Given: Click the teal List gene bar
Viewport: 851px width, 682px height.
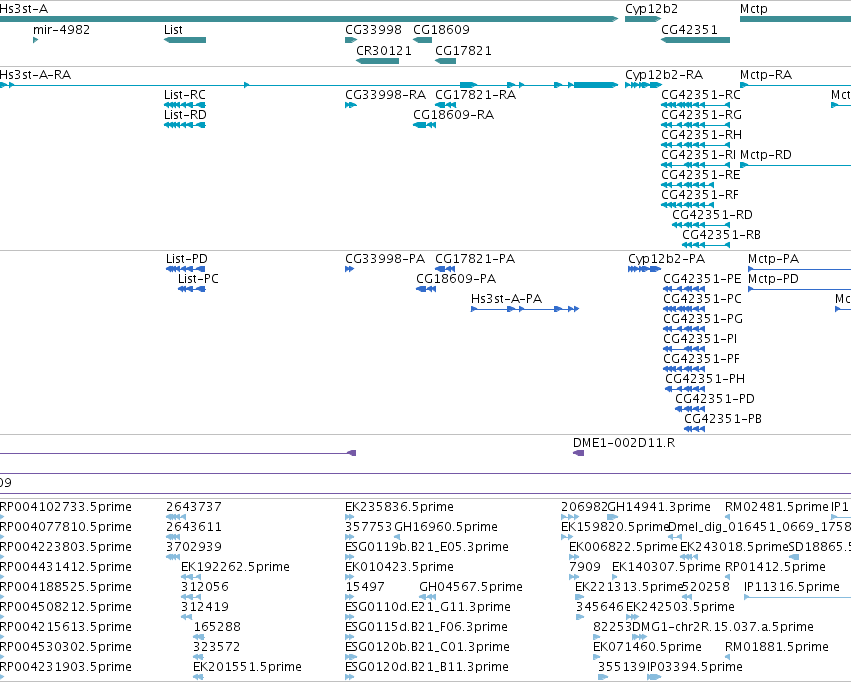Looking at the screenshot, I should [185, 40].
